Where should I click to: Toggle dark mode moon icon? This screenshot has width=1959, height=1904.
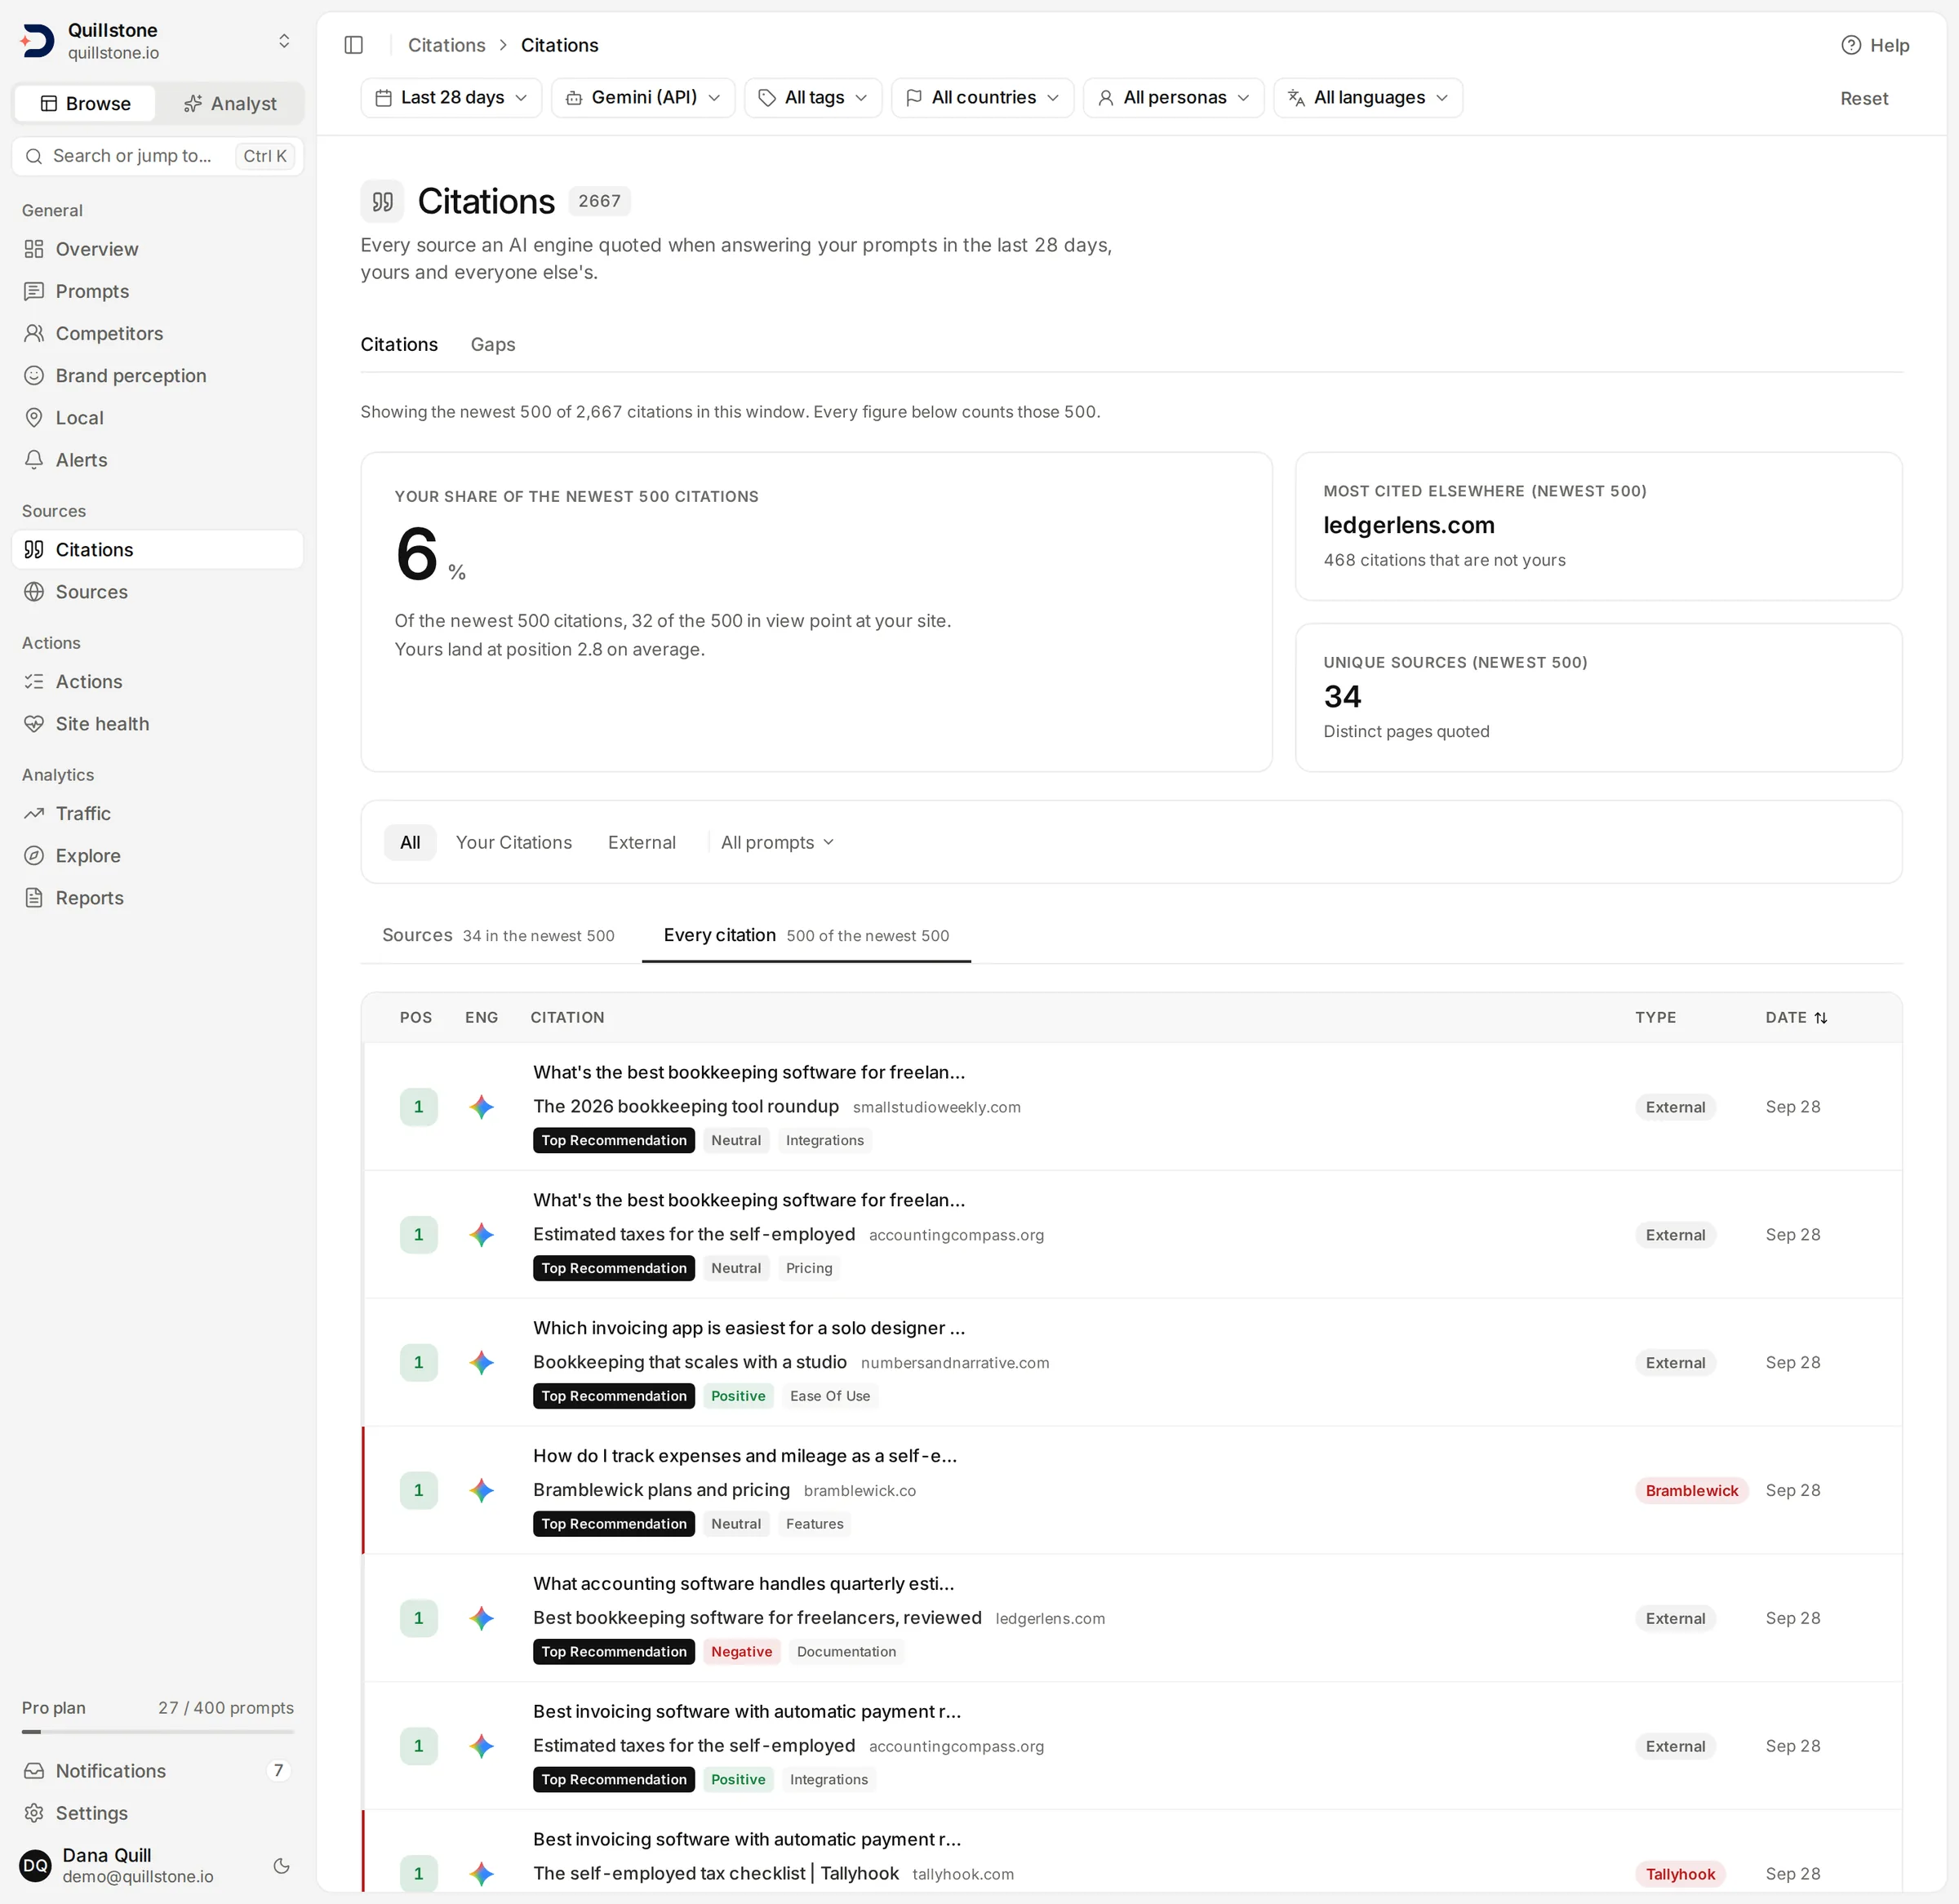(x=282, y=1865)
